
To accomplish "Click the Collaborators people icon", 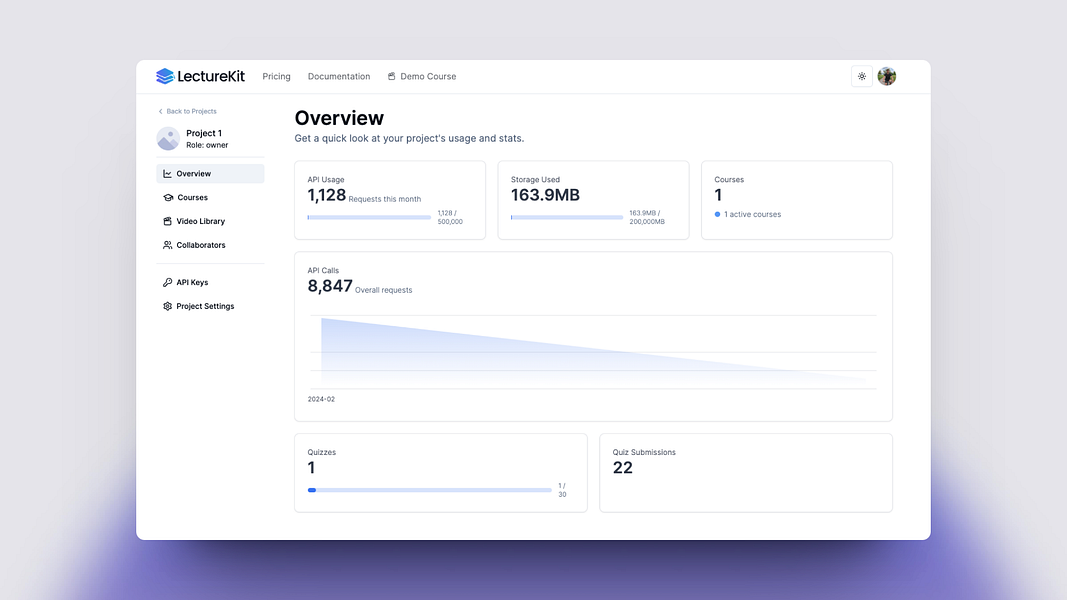I will (x=167, y=245).
